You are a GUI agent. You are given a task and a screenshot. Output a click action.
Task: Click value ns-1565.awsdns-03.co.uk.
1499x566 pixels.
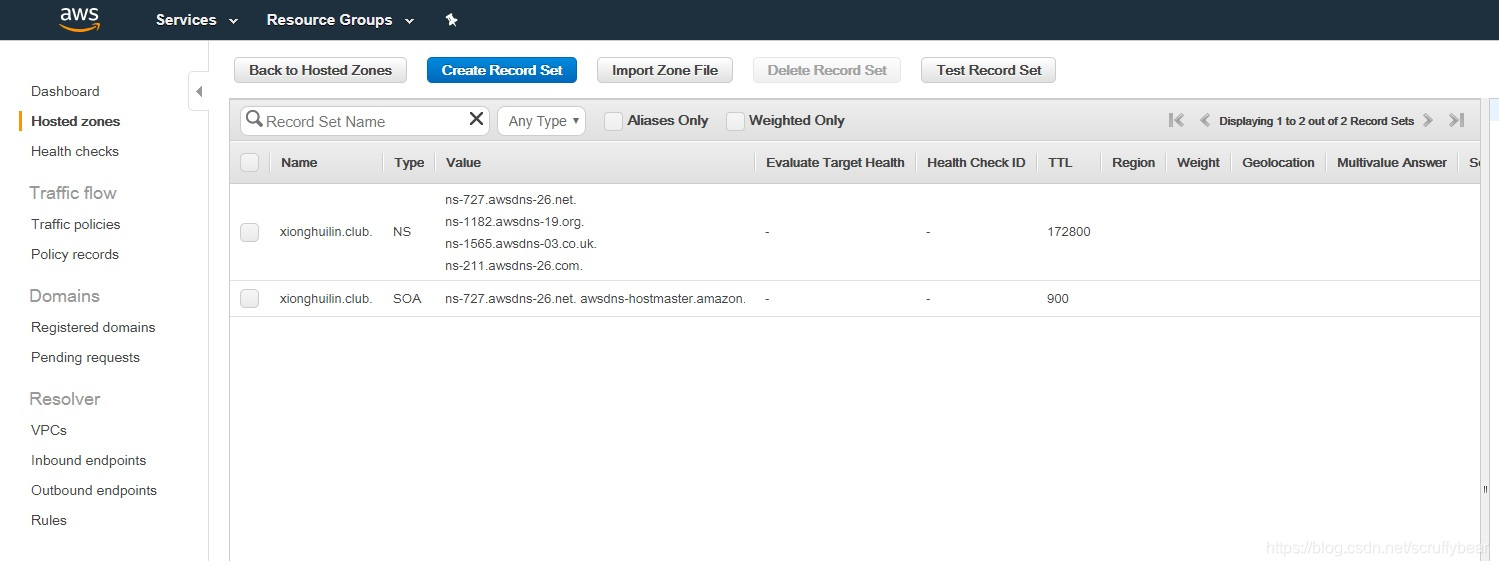(521, 243)
